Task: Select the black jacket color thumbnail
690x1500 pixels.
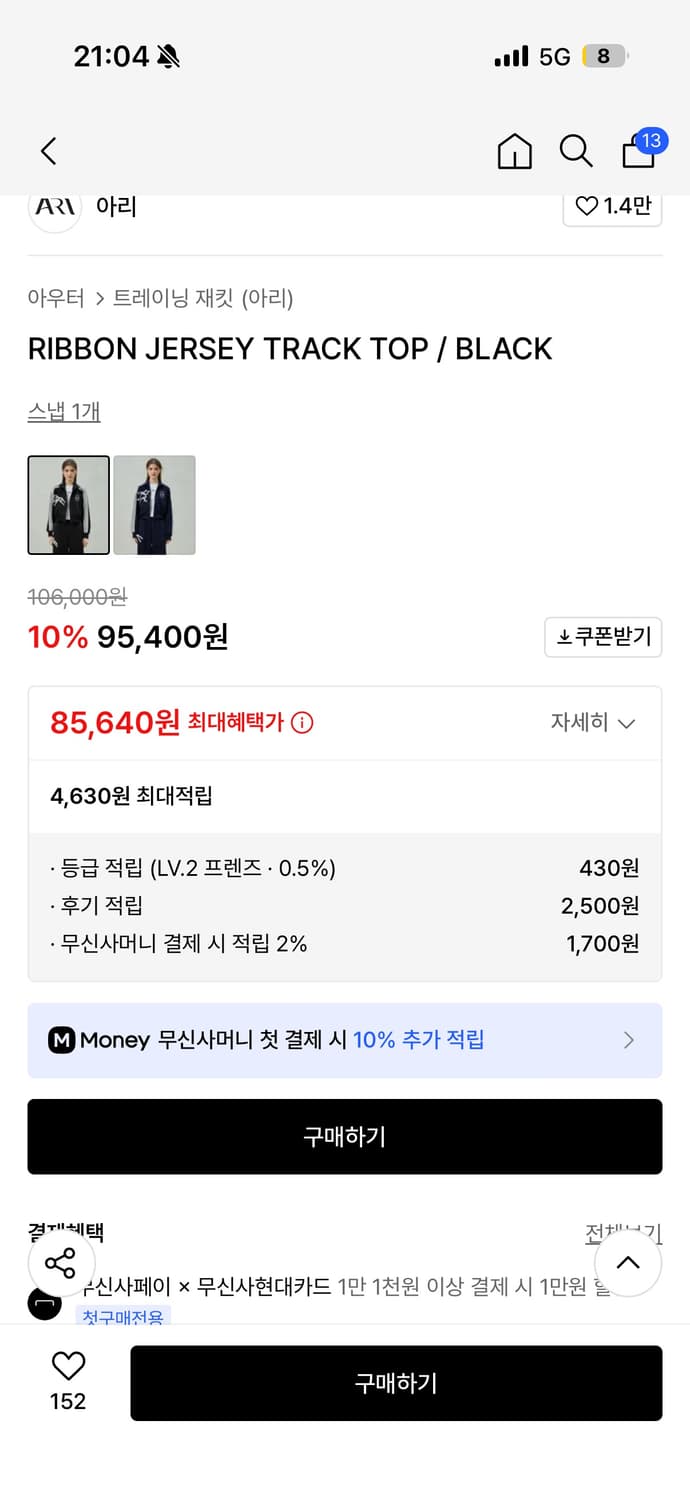Action: coord(69,505)
